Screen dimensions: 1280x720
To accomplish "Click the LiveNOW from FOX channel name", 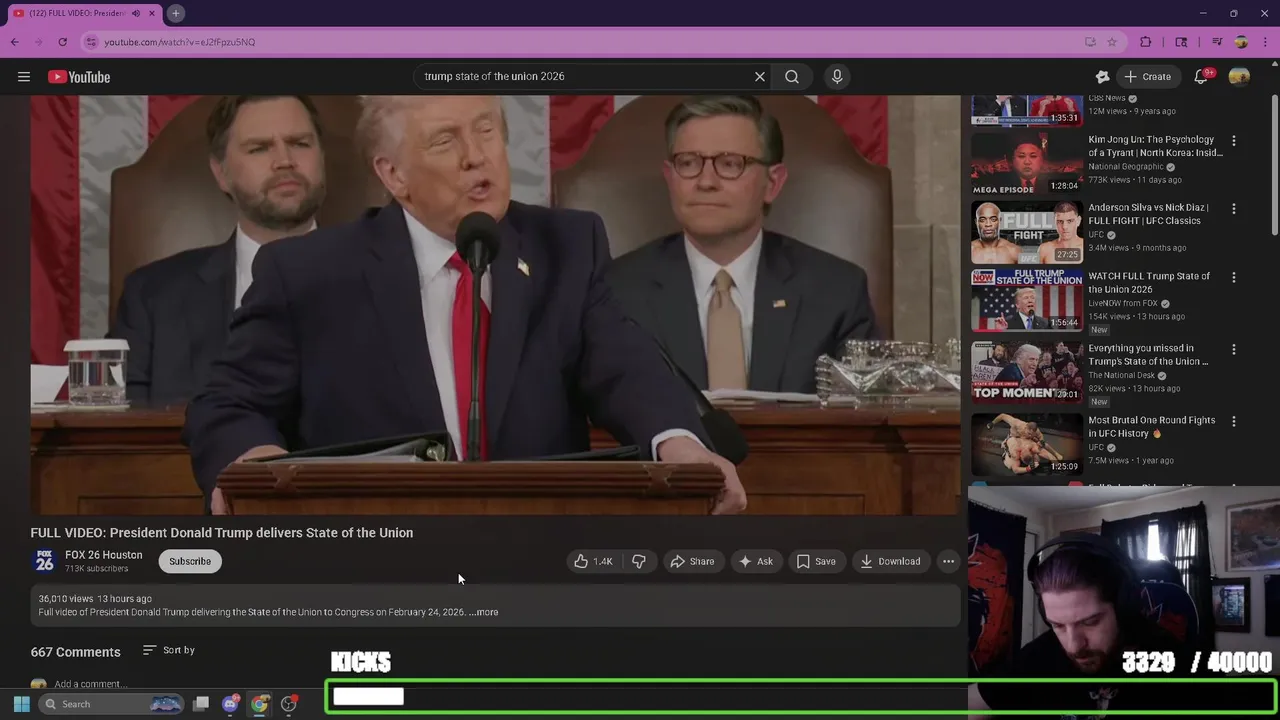I will (x=1124, y=303).
